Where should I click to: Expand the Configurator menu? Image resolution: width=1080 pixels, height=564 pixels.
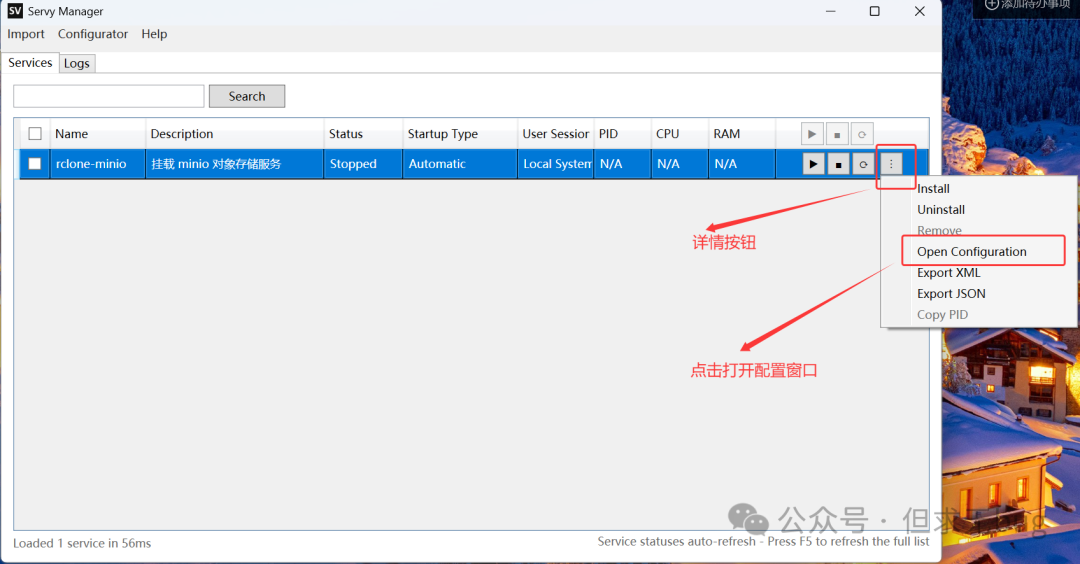coord(93,34)
